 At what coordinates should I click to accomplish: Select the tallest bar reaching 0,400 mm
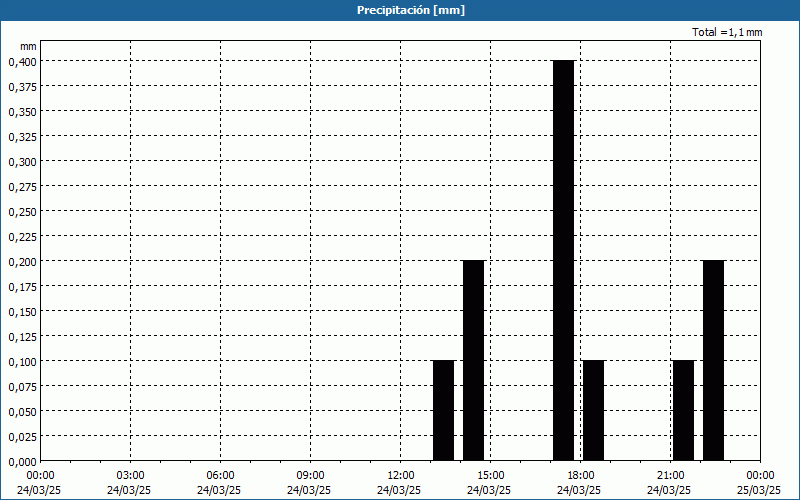pyautogui.click(x=563, y=260)
